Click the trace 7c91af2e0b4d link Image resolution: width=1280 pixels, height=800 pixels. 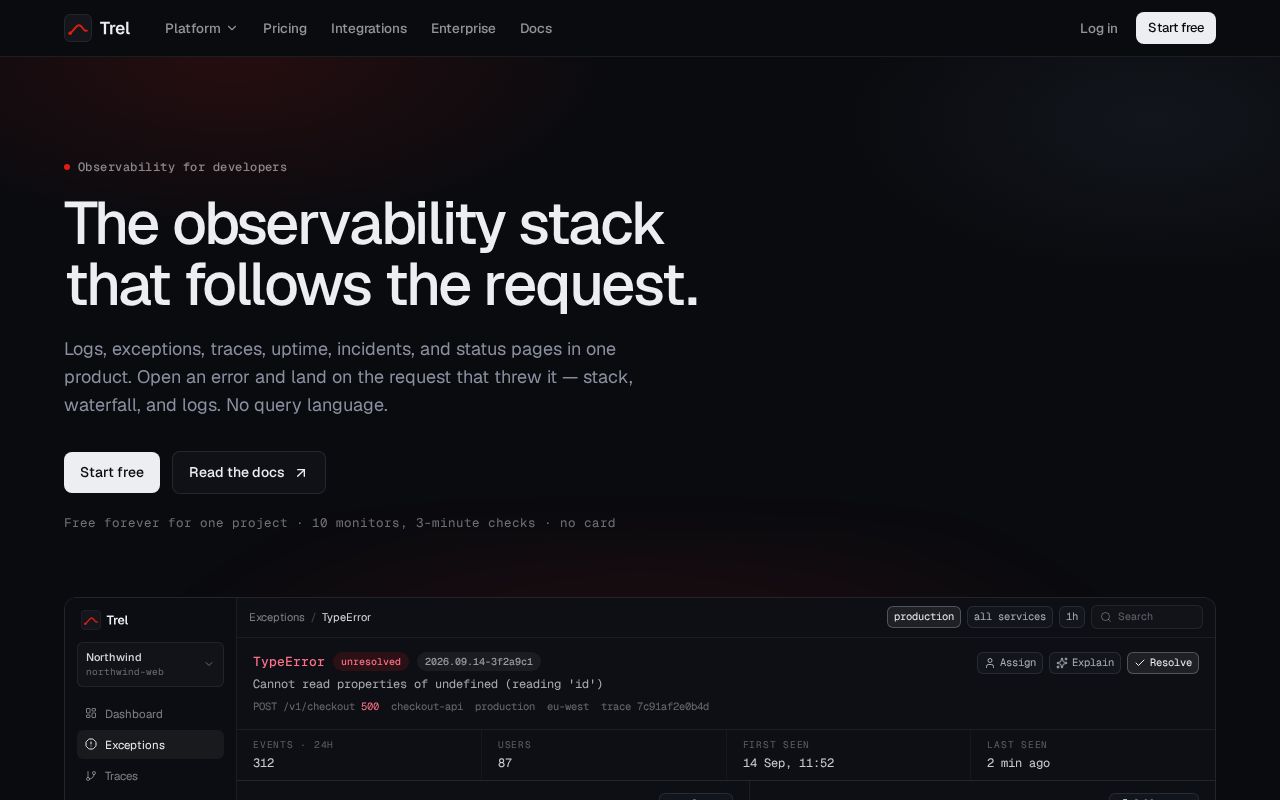tap(655, 707)
